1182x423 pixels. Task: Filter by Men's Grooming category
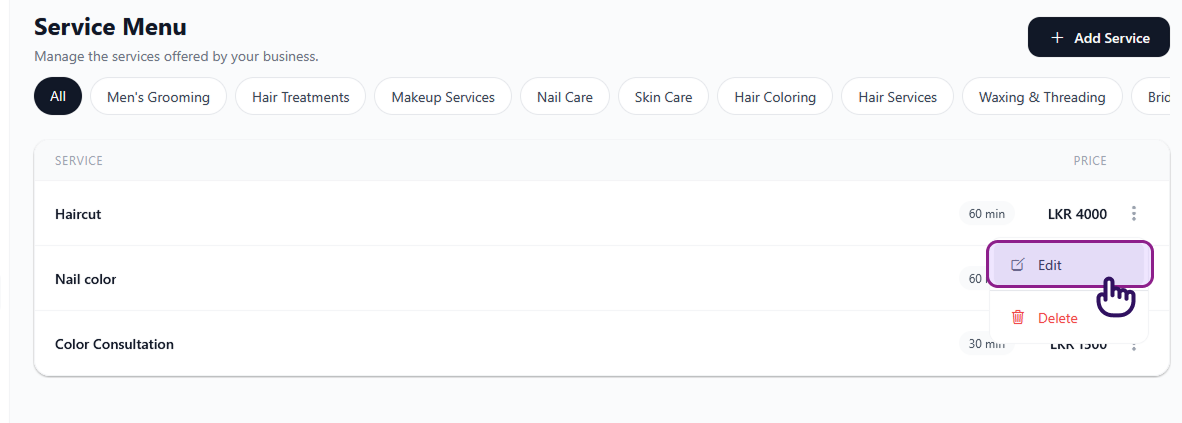click(x=158, y=97)
